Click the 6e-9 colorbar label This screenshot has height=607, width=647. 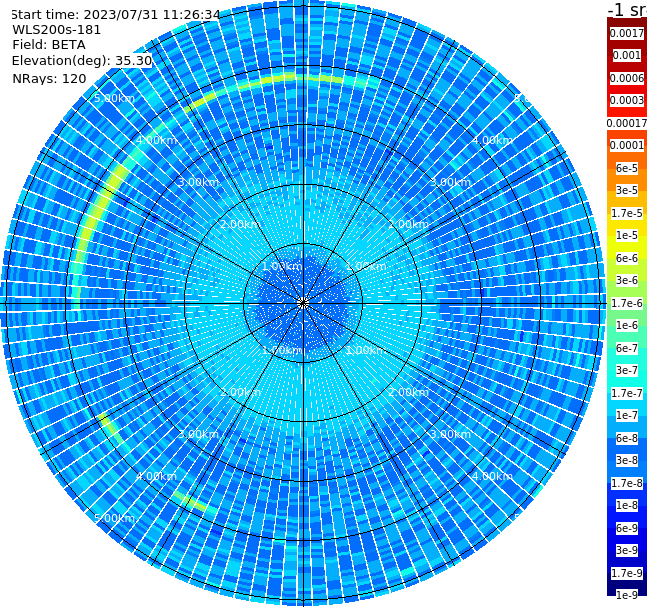[x=627, y=528]
